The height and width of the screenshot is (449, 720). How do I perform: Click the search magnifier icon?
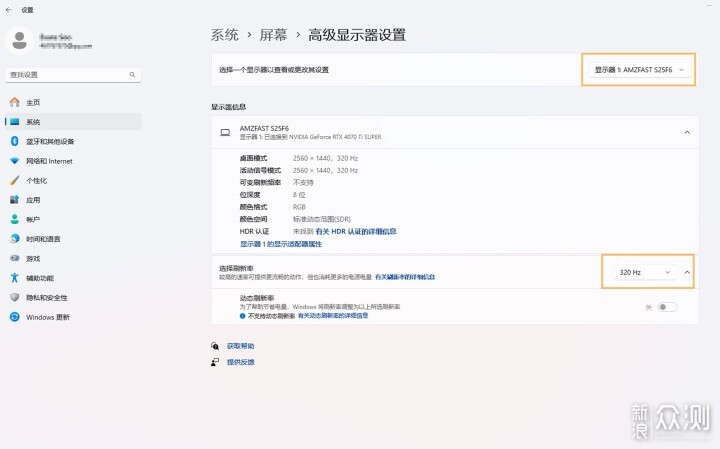tap(132, 74)
